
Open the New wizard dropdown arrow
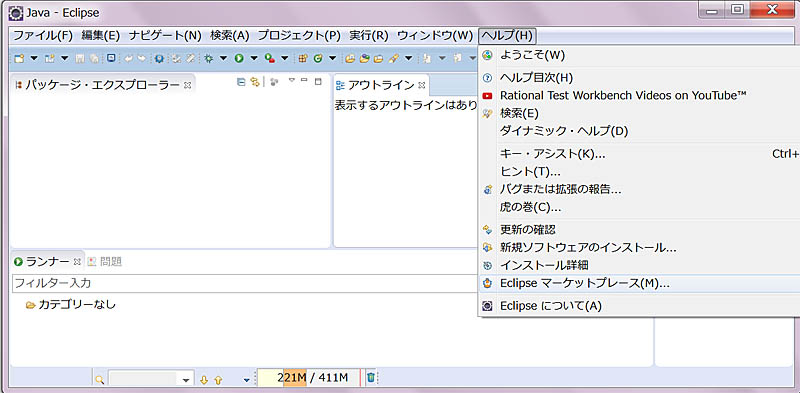pyautogui.click(x=34, y=58)
